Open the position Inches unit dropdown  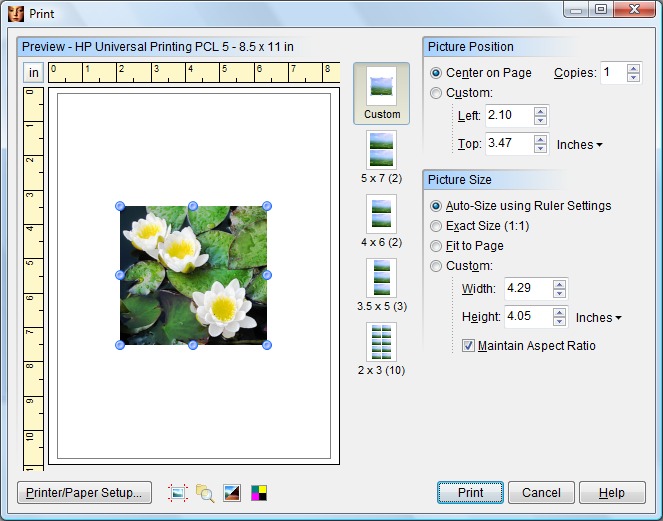pyautogui.click(x=580, y=145)
